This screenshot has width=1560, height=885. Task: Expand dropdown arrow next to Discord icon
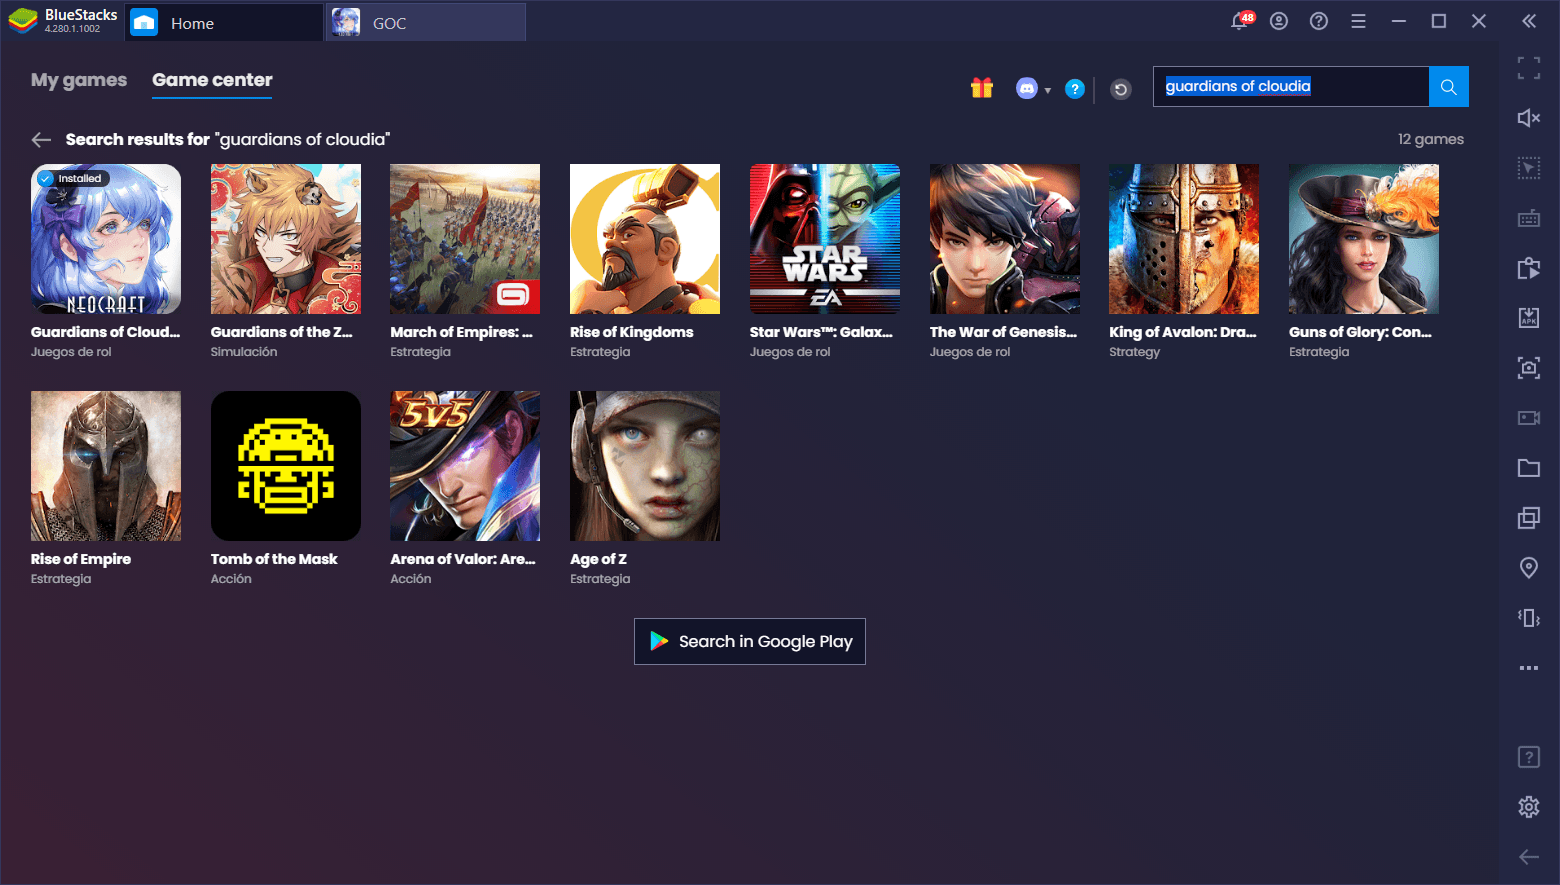[x=1047, y=90]
